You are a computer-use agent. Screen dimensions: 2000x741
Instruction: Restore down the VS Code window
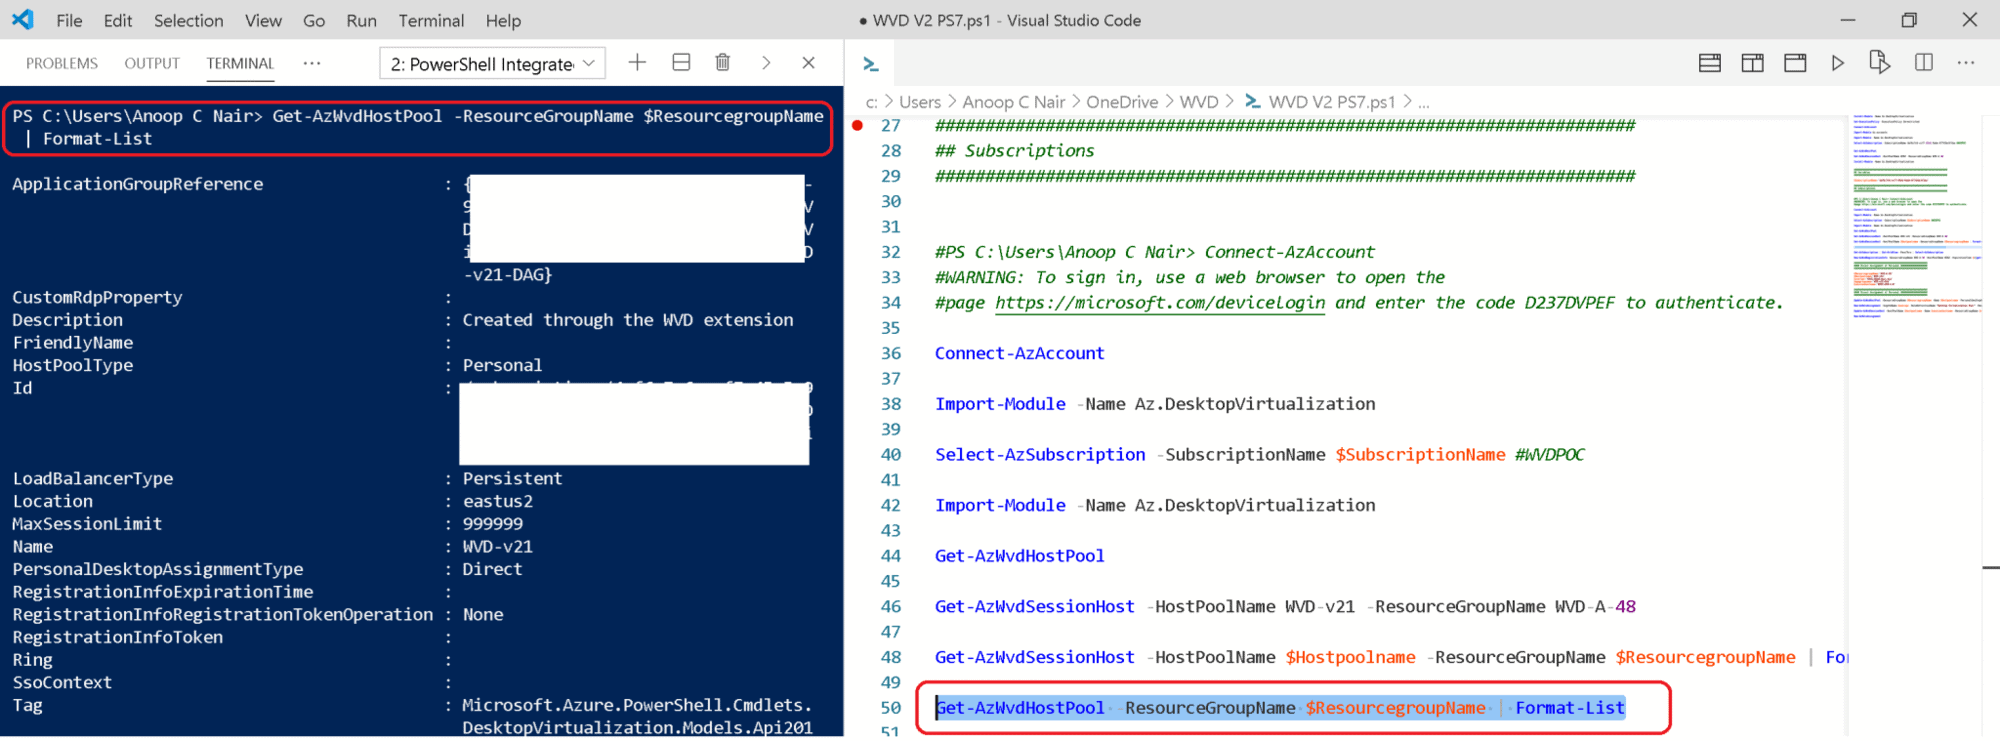(1908, 20)
